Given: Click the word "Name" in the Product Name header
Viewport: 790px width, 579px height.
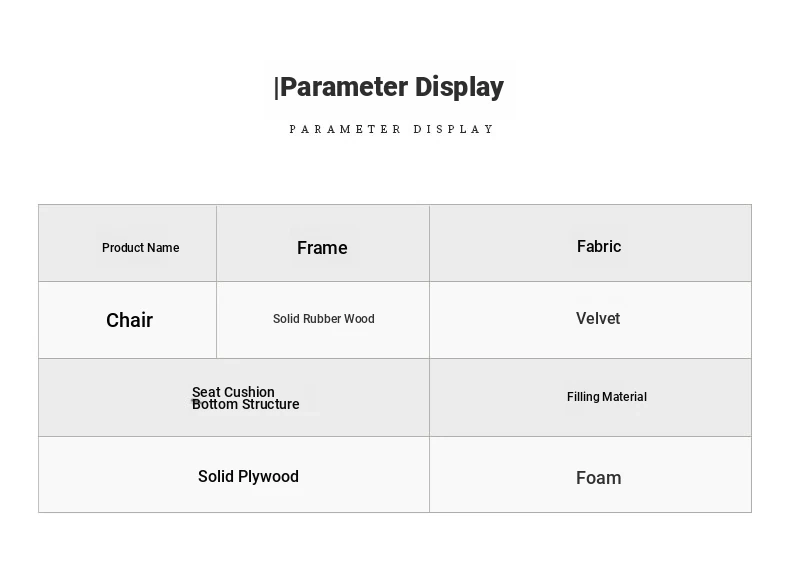Looking at the screenshot, I should click(163, 248).
